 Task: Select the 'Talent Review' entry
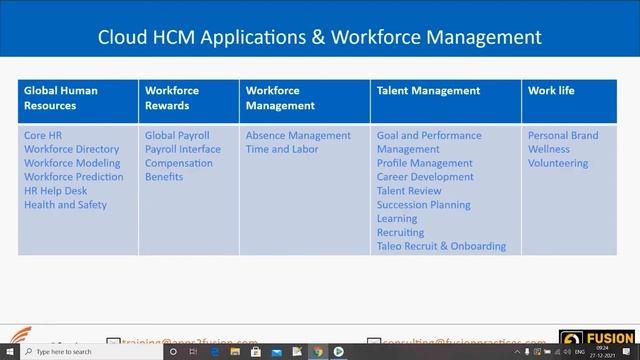pos(409,191)
